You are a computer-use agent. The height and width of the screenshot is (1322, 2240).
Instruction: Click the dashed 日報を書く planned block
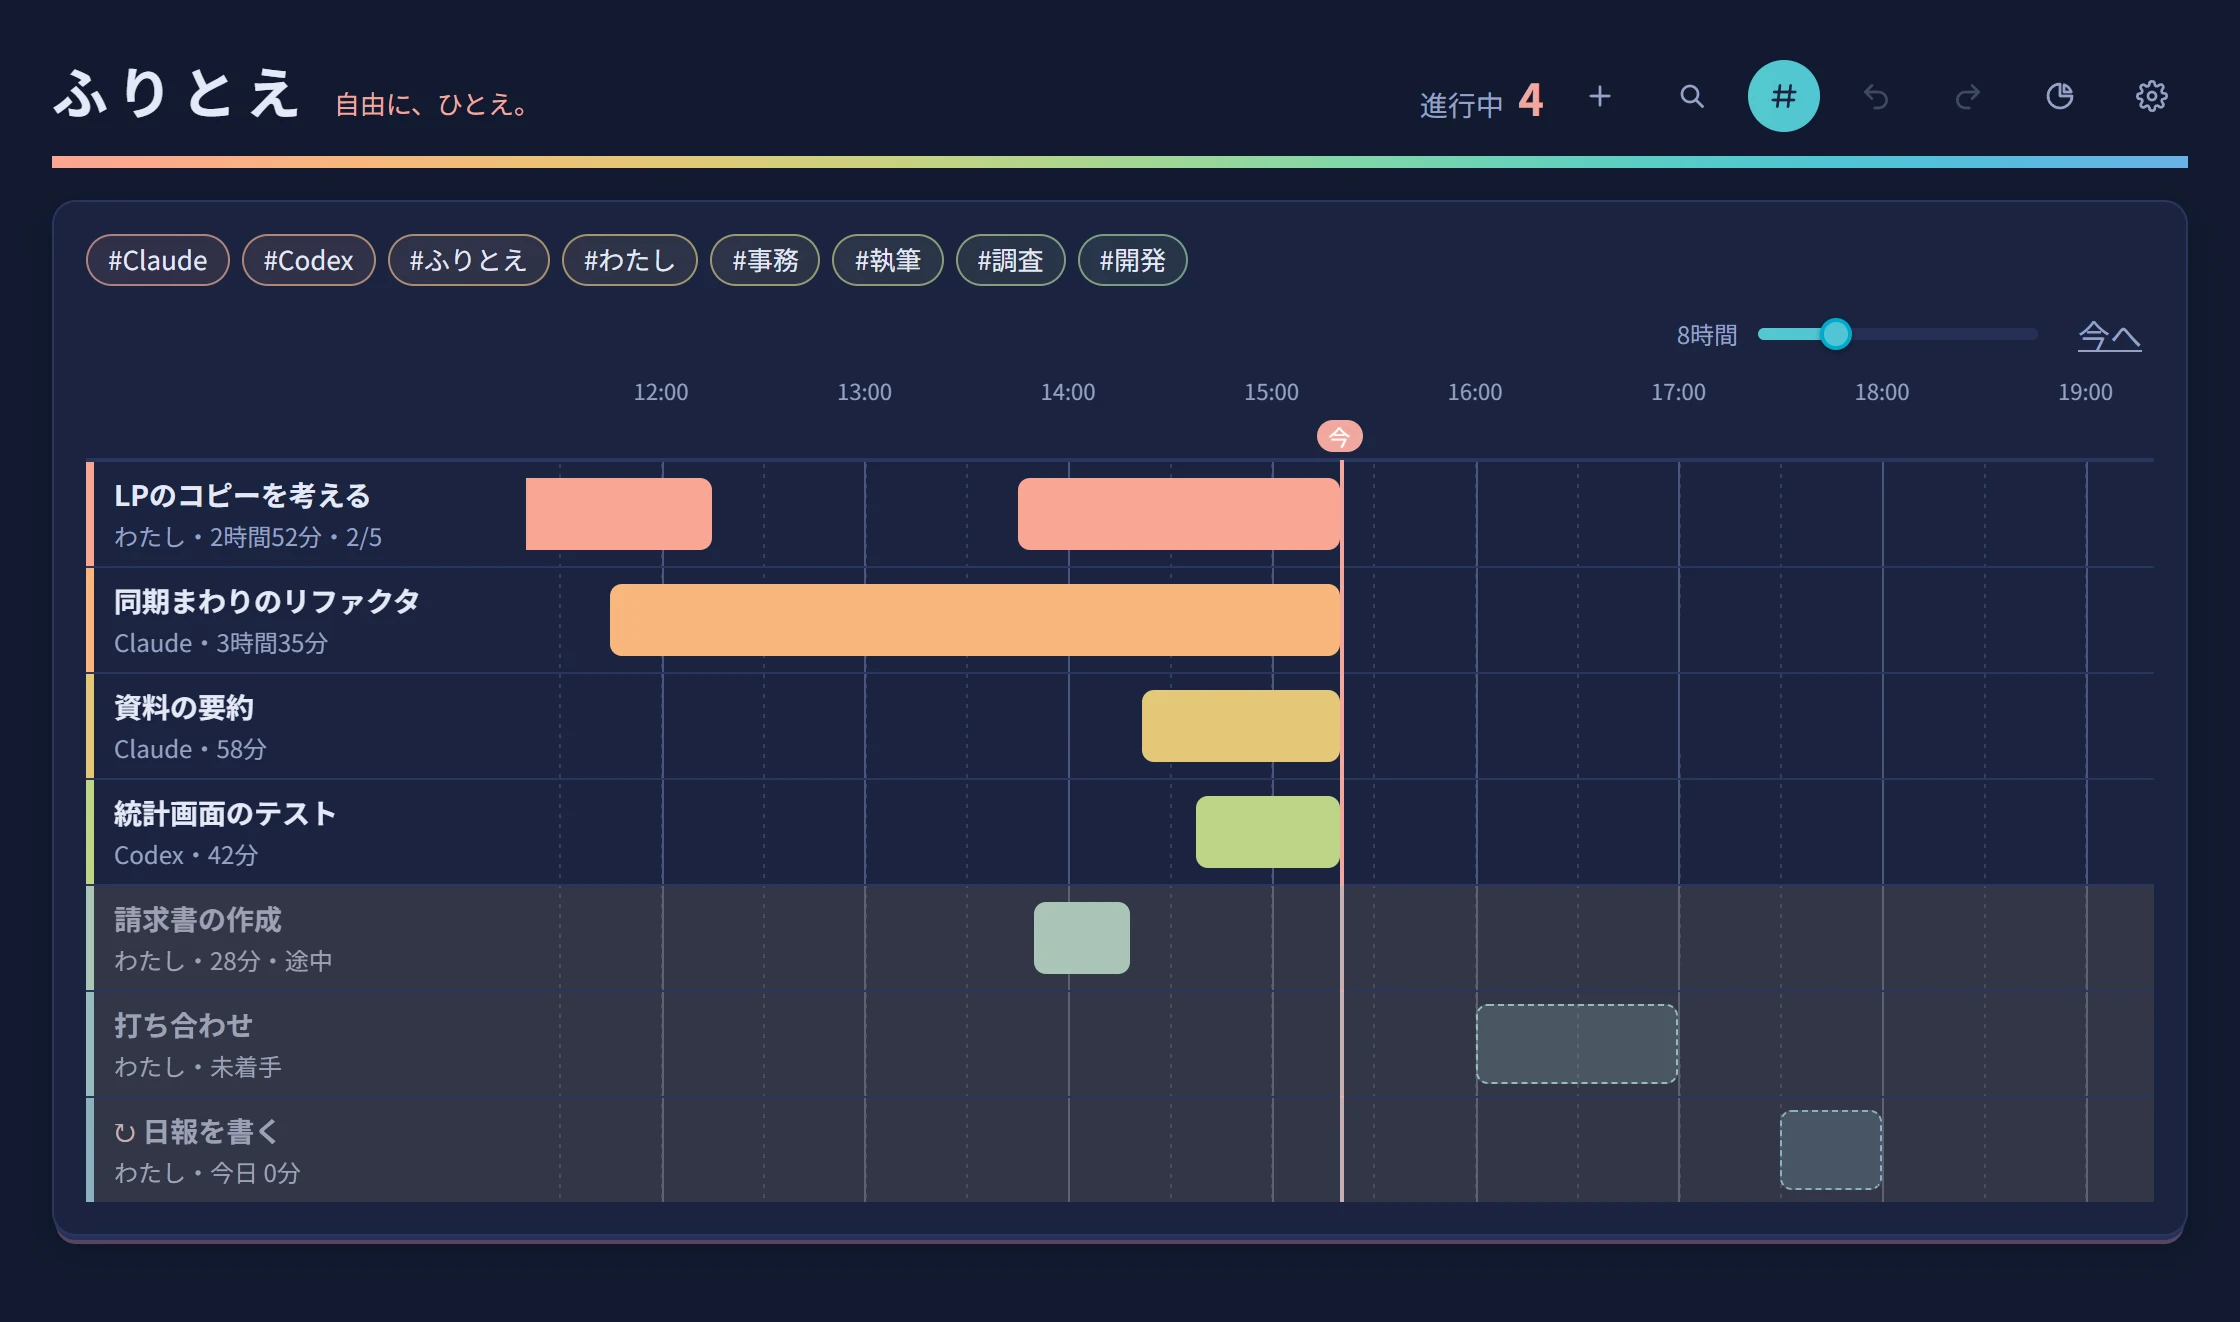pos(1831,1150)
